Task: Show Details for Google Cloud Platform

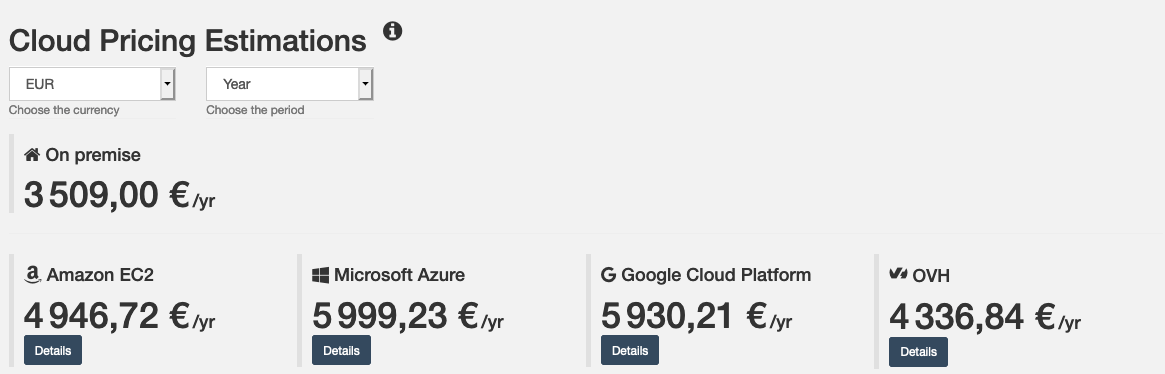Action: point(629,350)
